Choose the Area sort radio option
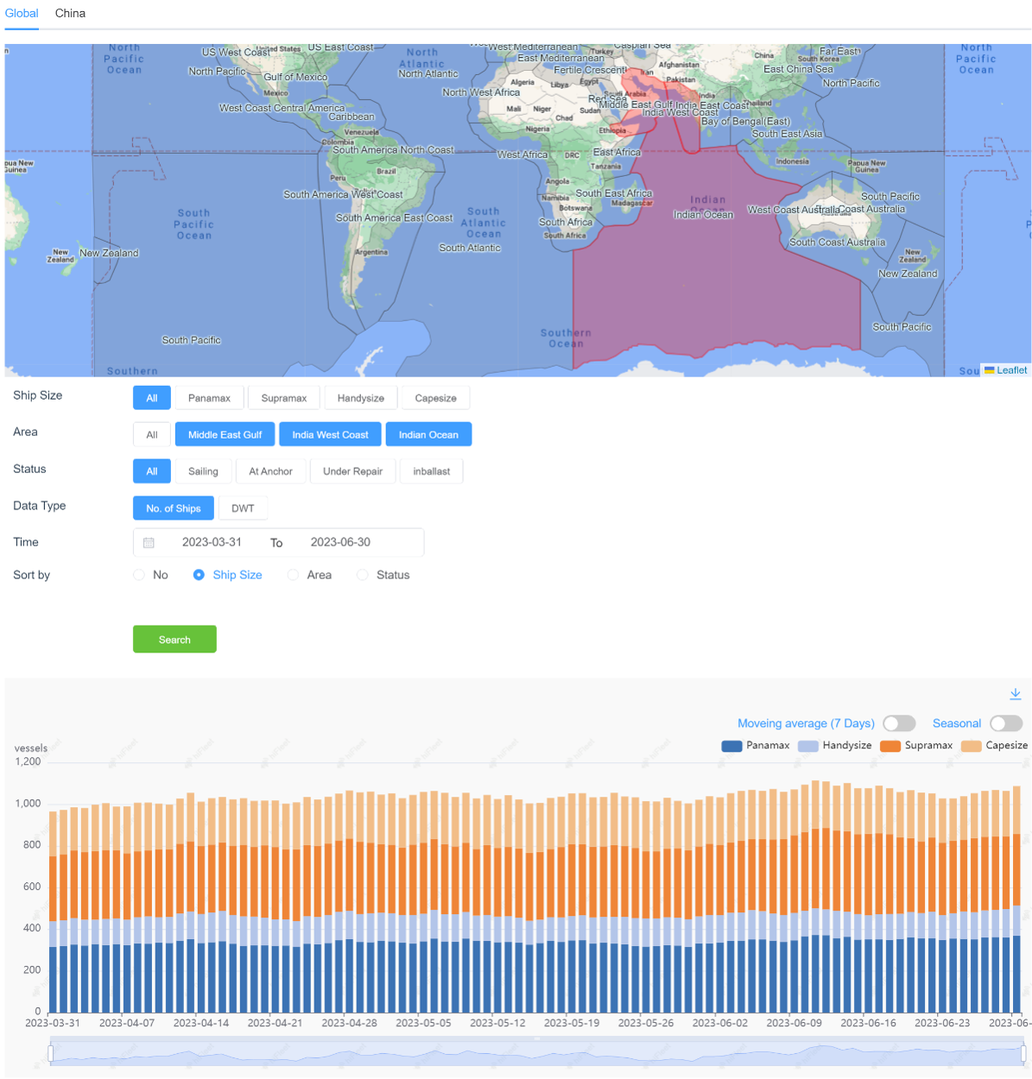The width and height of the screenshot is (1032, 1079). 293,575
